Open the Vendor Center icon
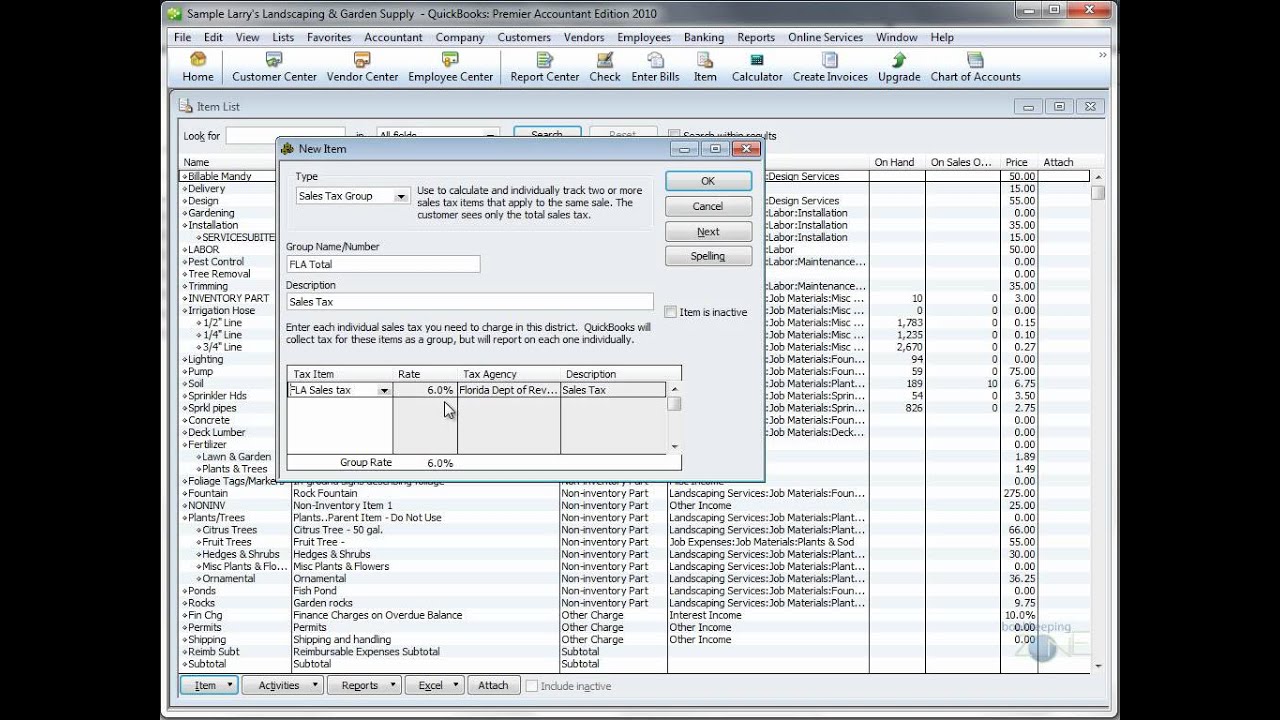 click(x=362, y=67)
